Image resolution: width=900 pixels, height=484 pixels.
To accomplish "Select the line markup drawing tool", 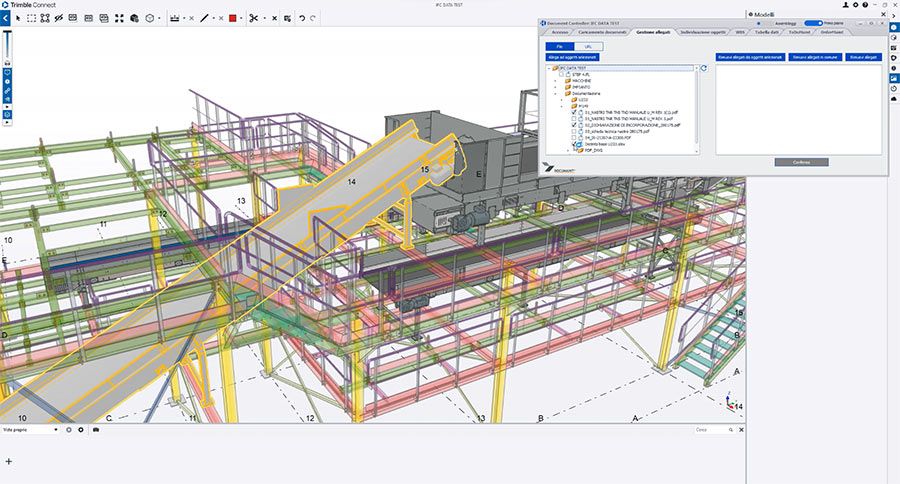I will pos(205,18).
